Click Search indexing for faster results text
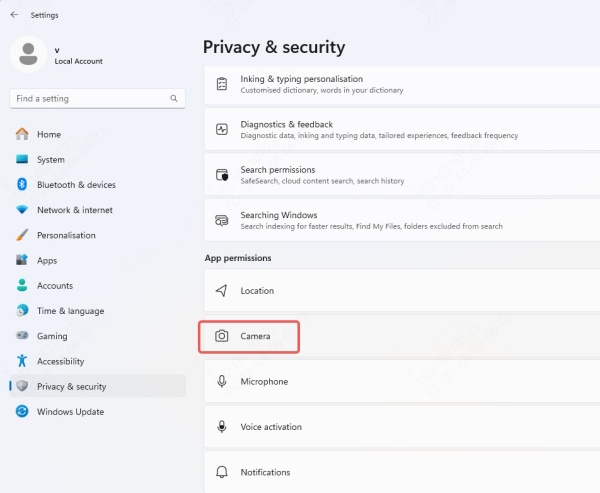This screenshot has width=600, height=493. (x=372, y=226)
